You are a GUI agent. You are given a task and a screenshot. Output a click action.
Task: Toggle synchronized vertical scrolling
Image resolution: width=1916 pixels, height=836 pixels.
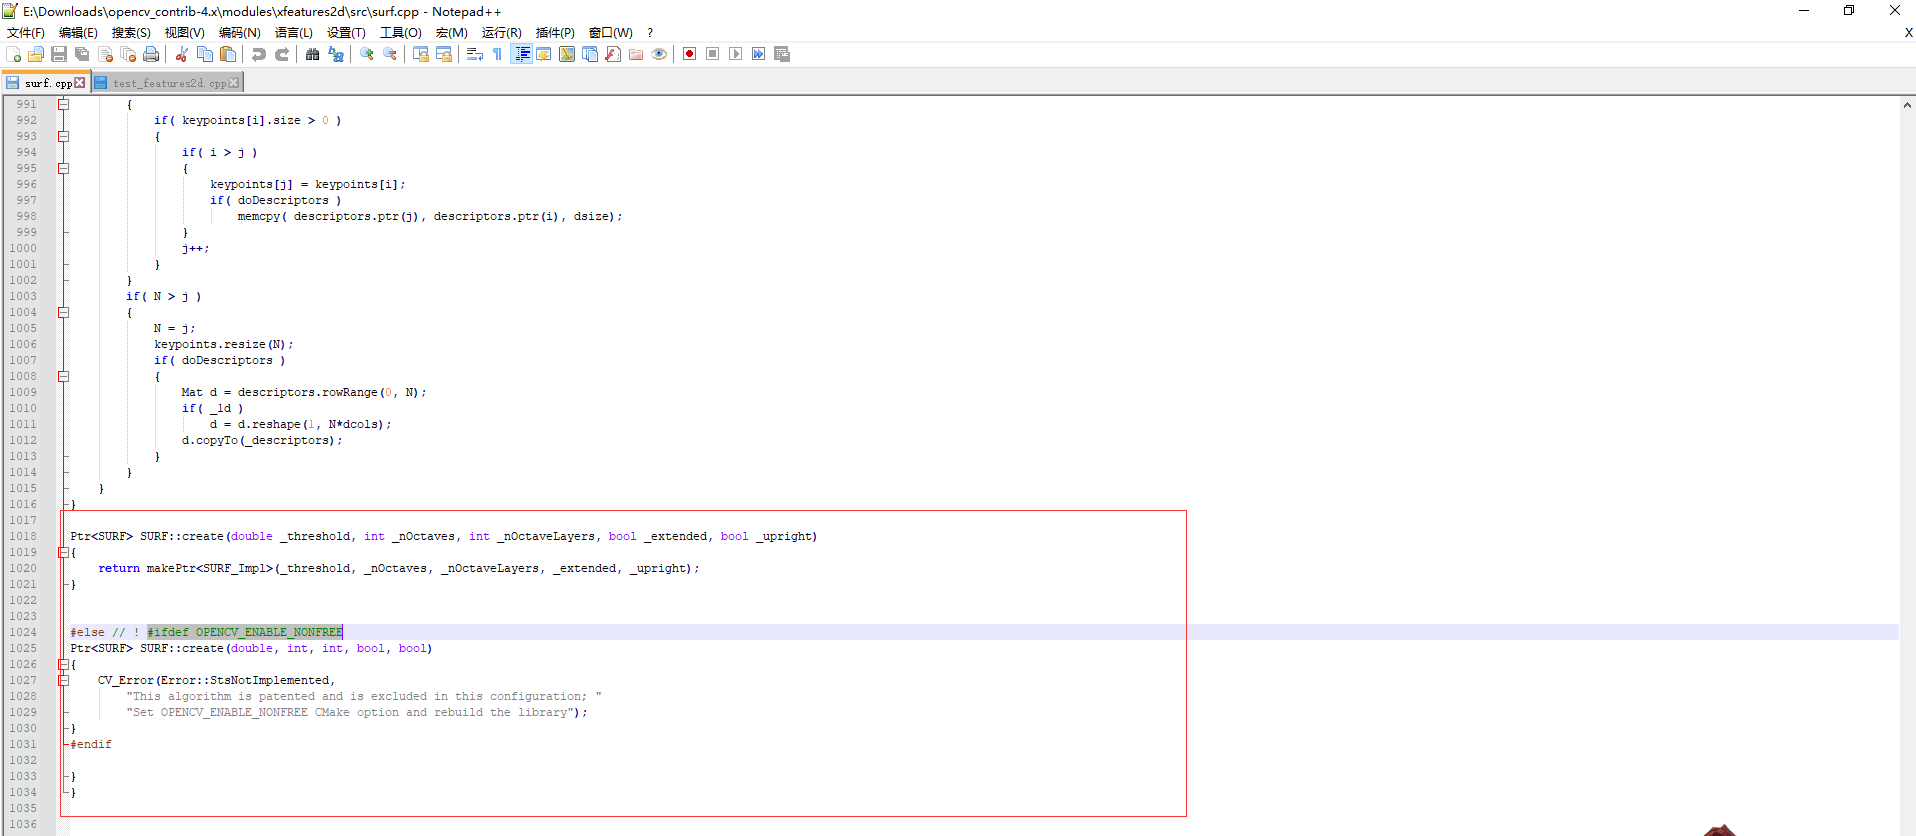point(421,54)
